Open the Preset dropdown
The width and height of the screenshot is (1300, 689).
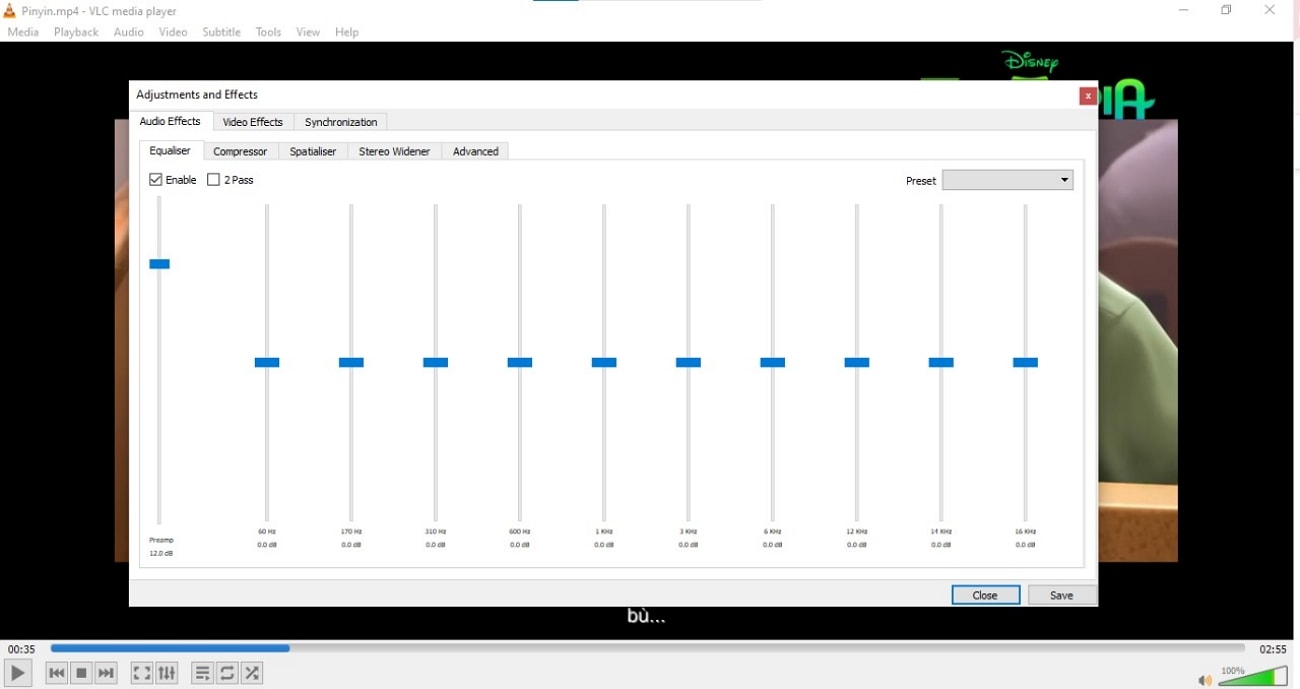coord(1007,180)
